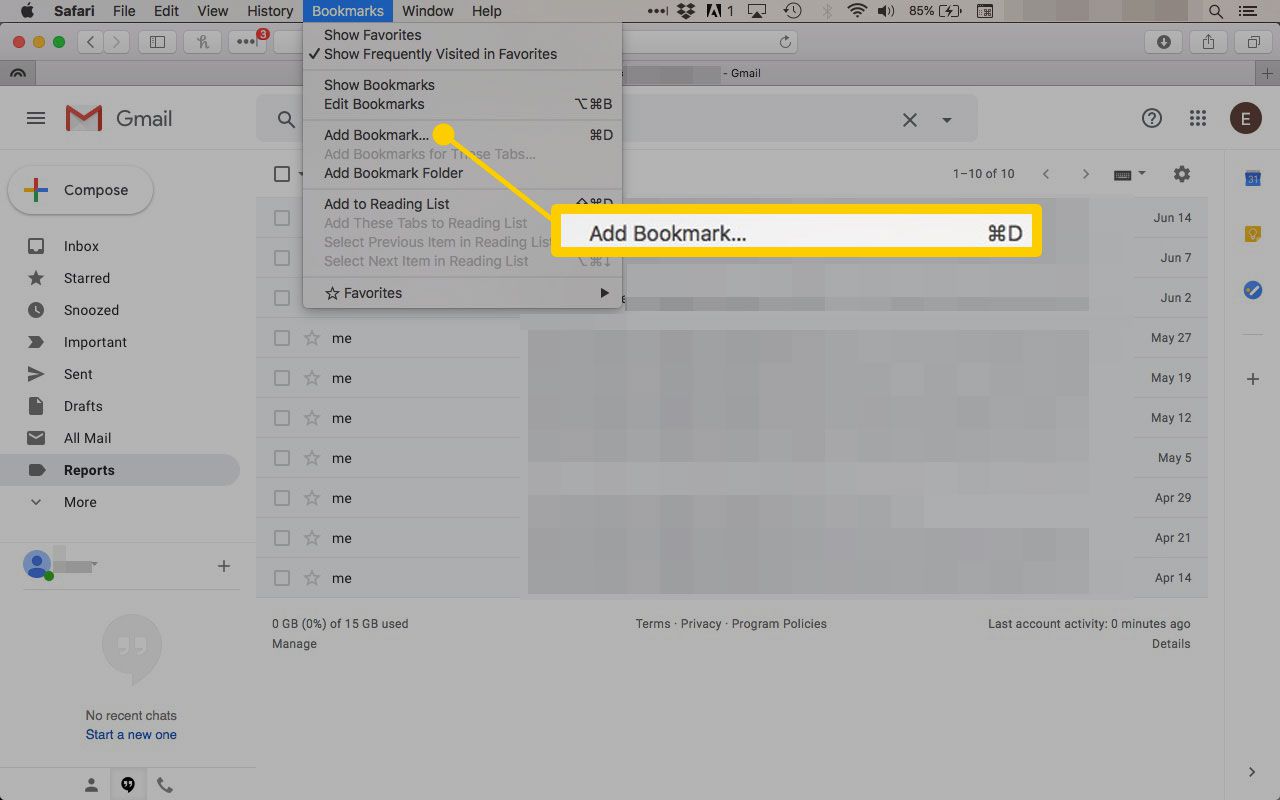Open the Google apps grid
The width and height of the screenshot is (1280, 800).
(1198, 118)
